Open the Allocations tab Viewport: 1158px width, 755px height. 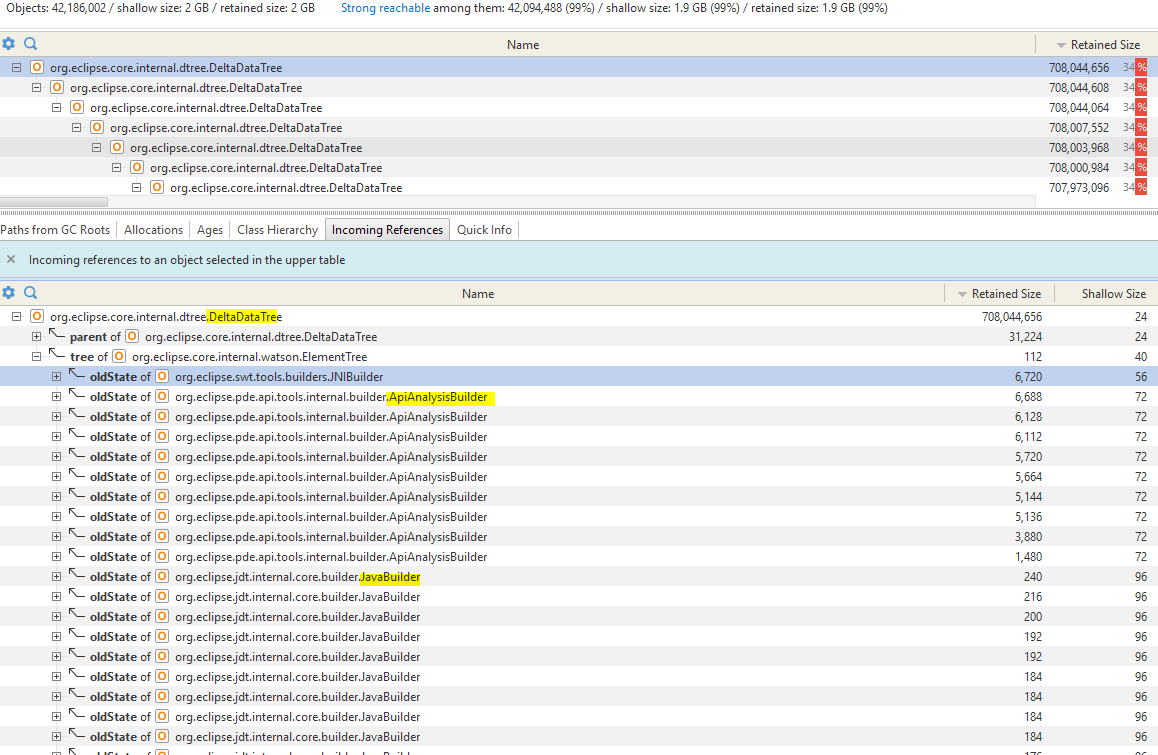(x=153, y=229)
